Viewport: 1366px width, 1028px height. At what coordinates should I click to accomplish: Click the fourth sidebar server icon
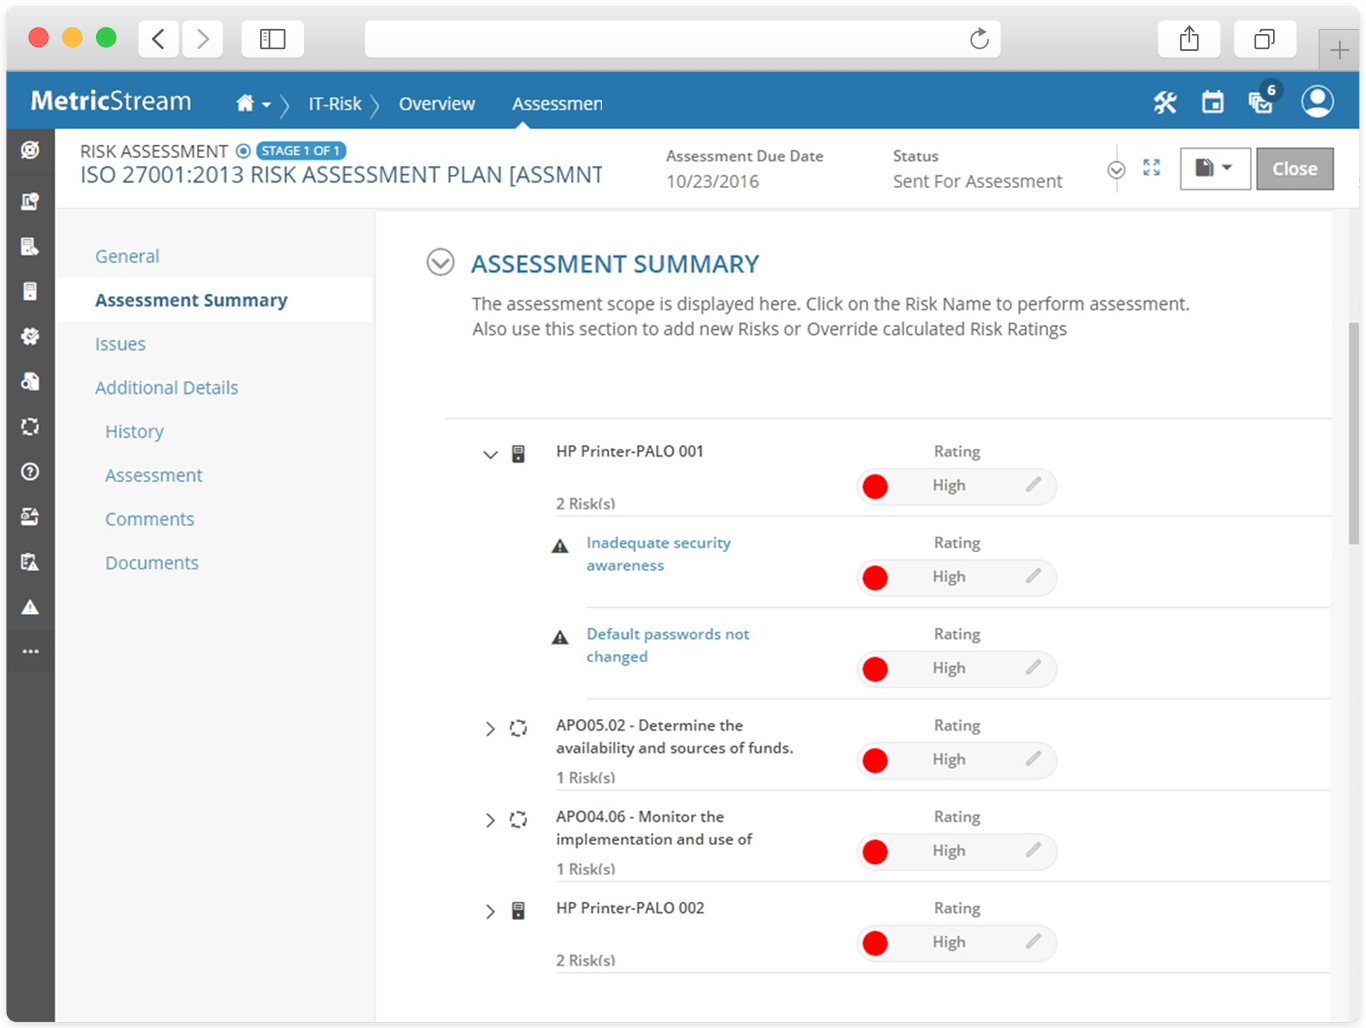(31, 291)
